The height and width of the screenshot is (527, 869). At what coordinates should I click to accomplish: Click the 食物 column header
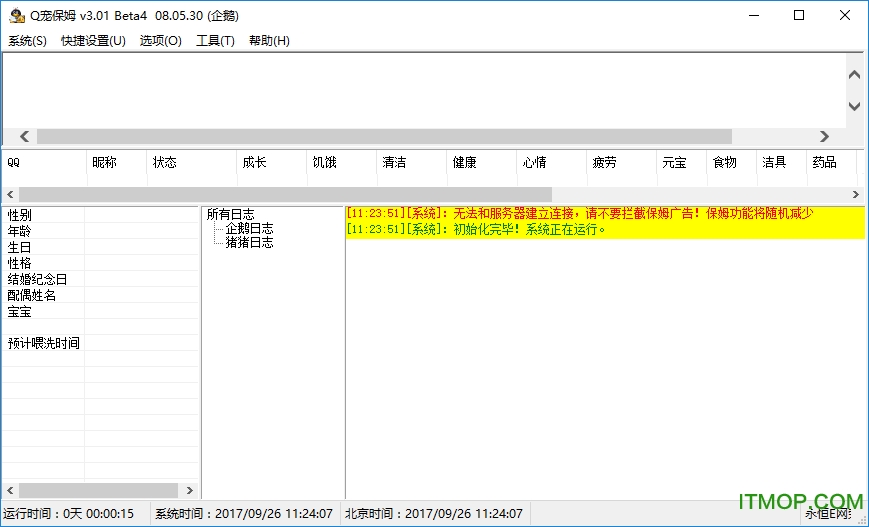tap(731, 162)
